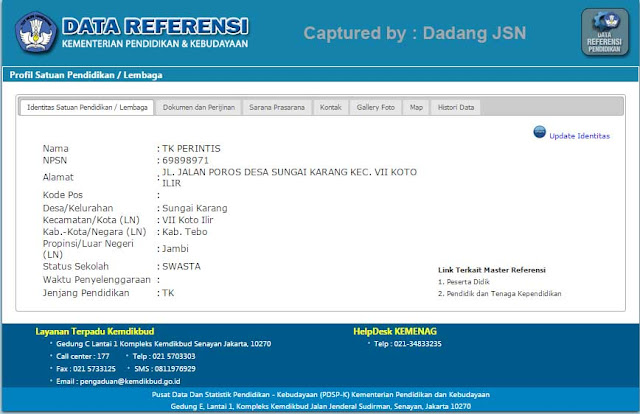The width and height of the screenshot is (640, 414).
Task: Click the Fax : 021 5733125 entry
Action: tap(86, 369)
